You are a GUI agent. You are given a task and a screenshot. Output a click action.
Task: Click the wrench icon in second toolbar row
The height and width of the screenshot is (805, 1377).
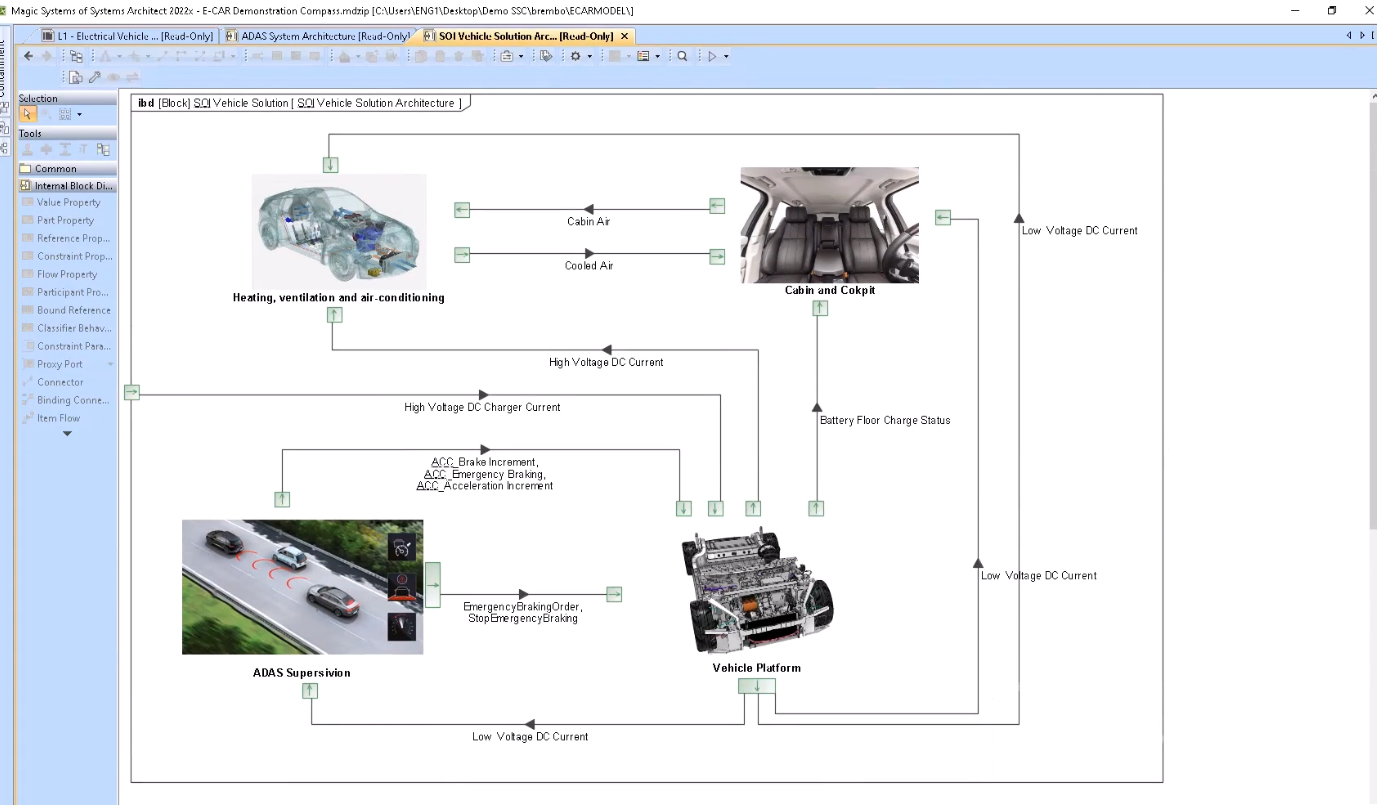[95, 77]
